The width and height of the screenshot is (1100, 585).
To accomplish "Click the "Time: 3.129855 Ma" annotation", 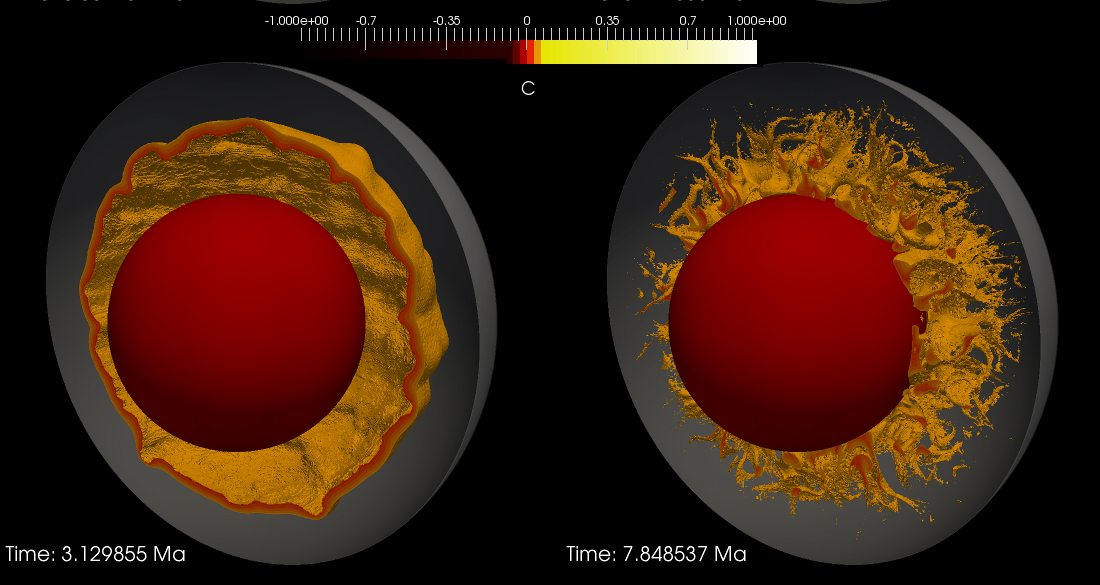I will click(95, 554).
